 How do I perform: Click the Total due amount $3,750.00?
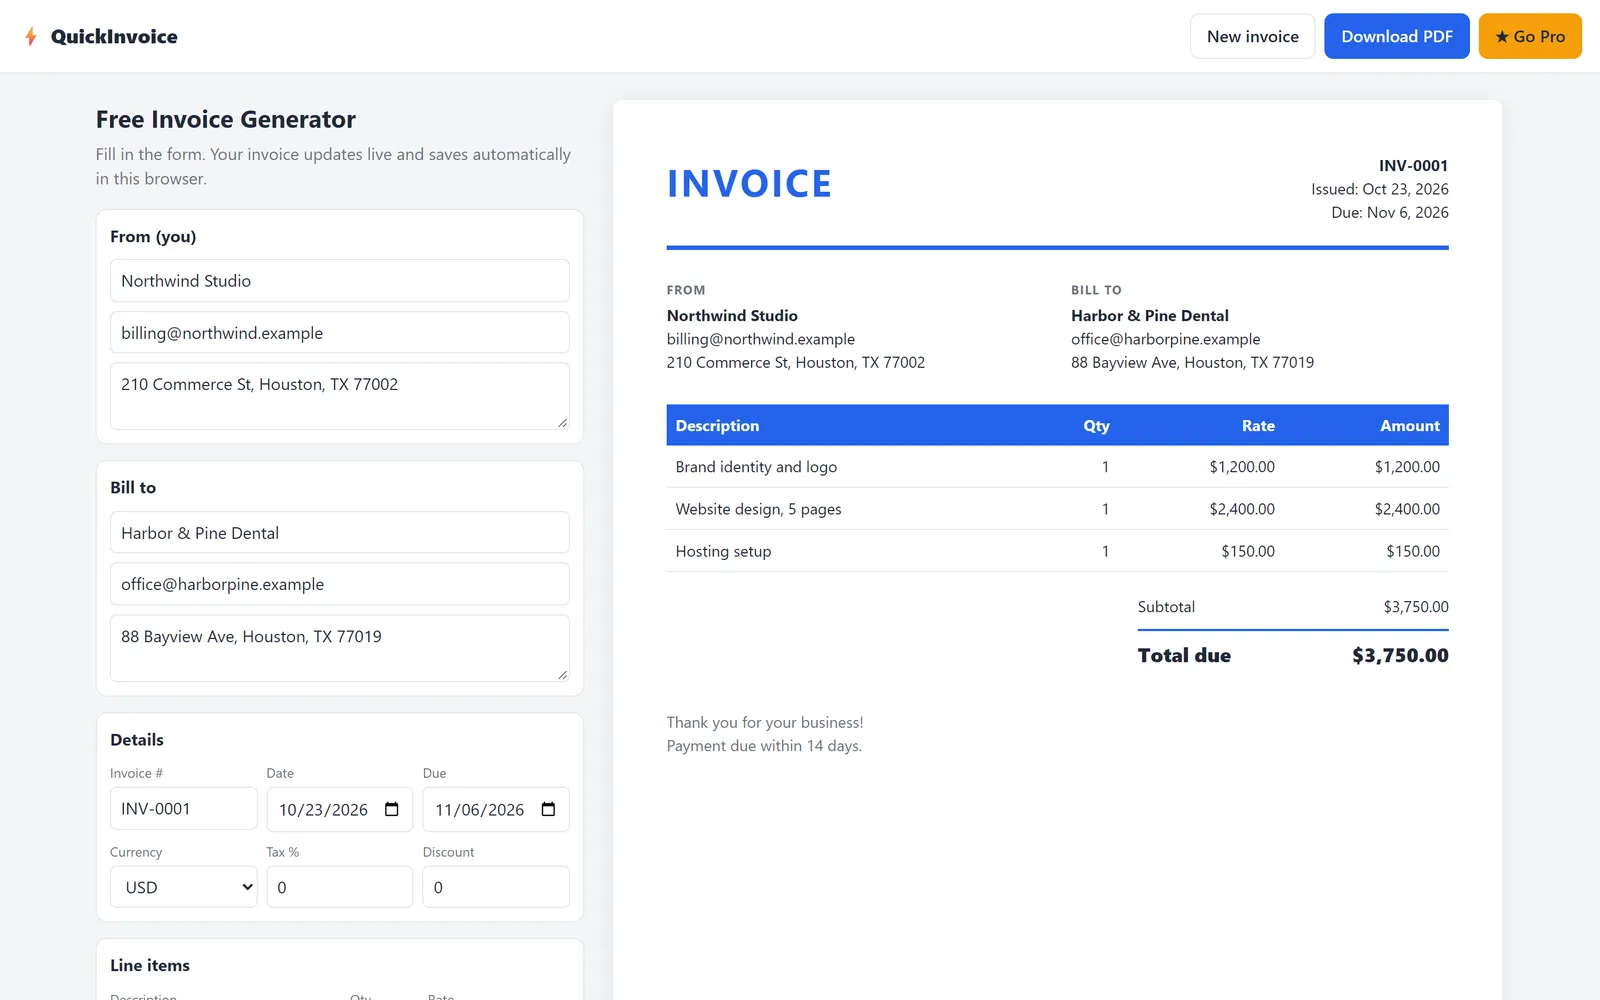[x=1400, y=655]
